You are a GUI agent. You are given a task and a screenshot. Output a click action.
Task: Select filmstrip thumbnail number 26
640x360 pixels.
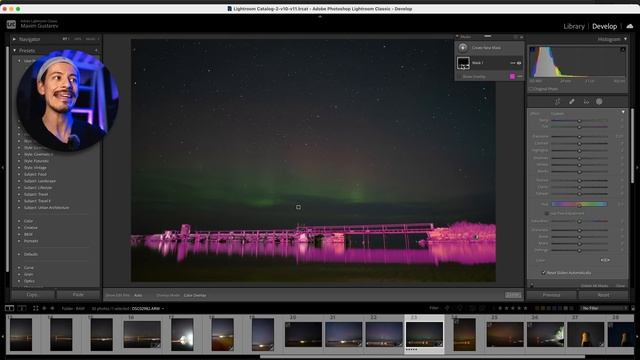(x=545, y=334)
